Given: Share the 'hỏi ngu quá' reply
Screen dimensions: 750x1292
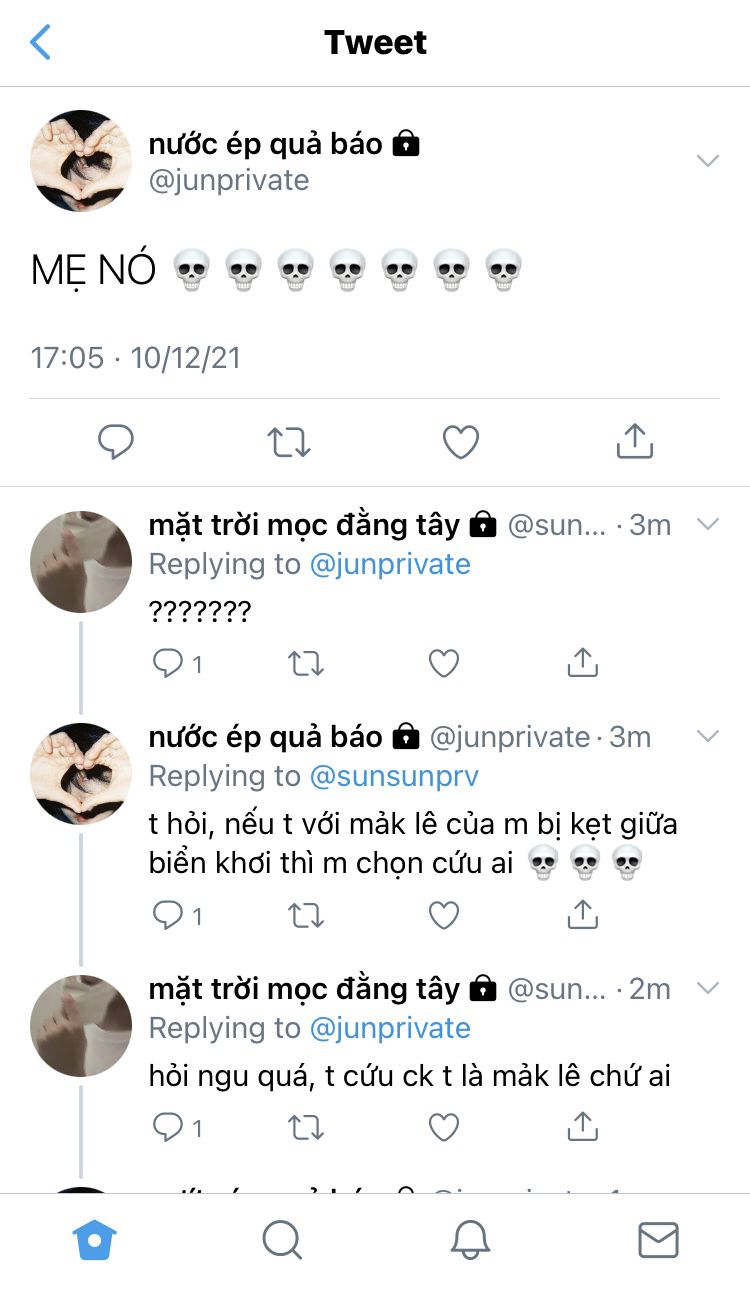Looking at the screenshot, I should [582, 1127].
